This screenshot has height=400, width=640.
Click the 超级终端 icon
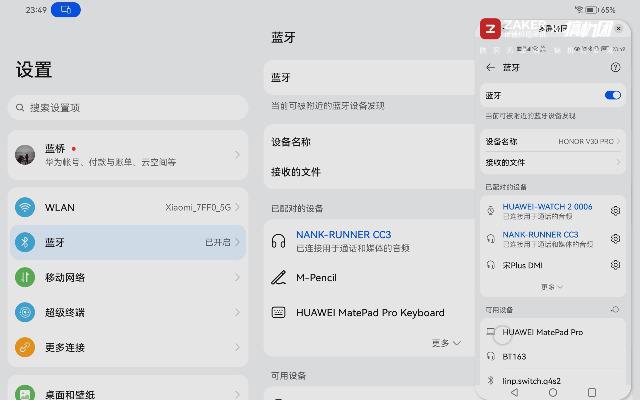[25, 313]
